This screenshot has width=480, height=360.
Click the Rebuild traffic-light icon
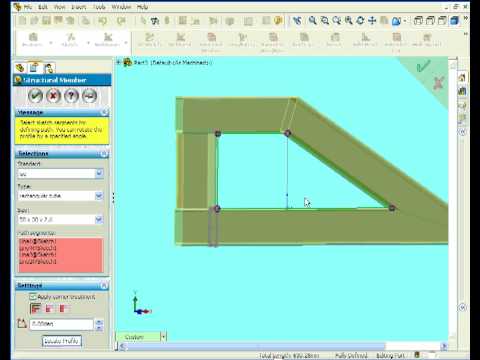(x=167, y=21)
